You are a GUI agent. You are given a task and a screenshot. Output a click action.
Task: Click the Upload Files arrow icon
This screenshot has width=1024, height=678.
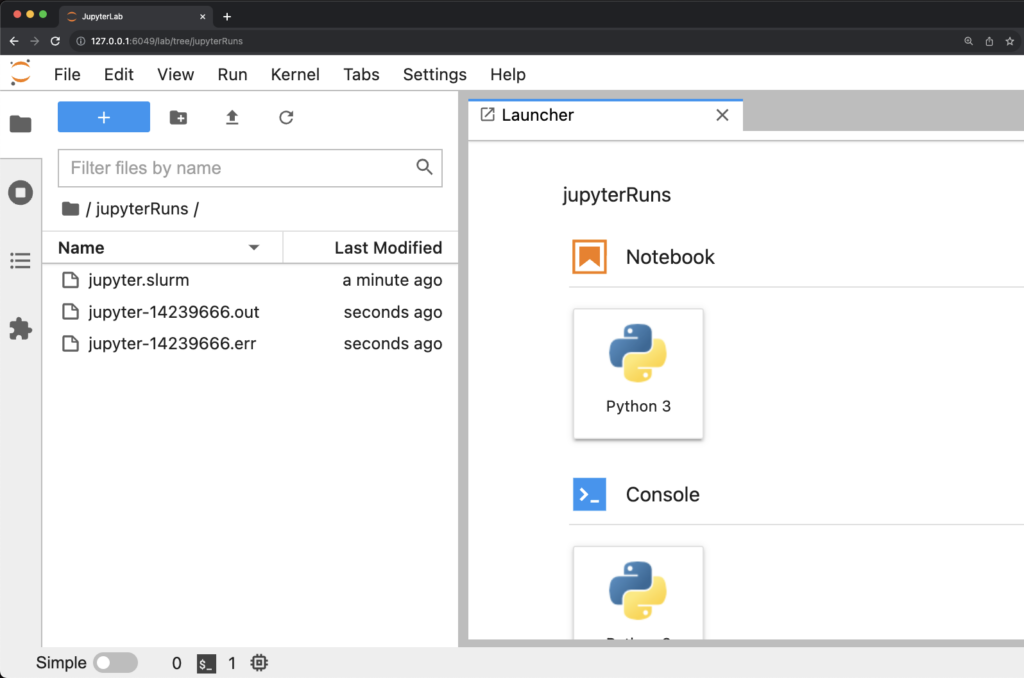tap(232, 117)
